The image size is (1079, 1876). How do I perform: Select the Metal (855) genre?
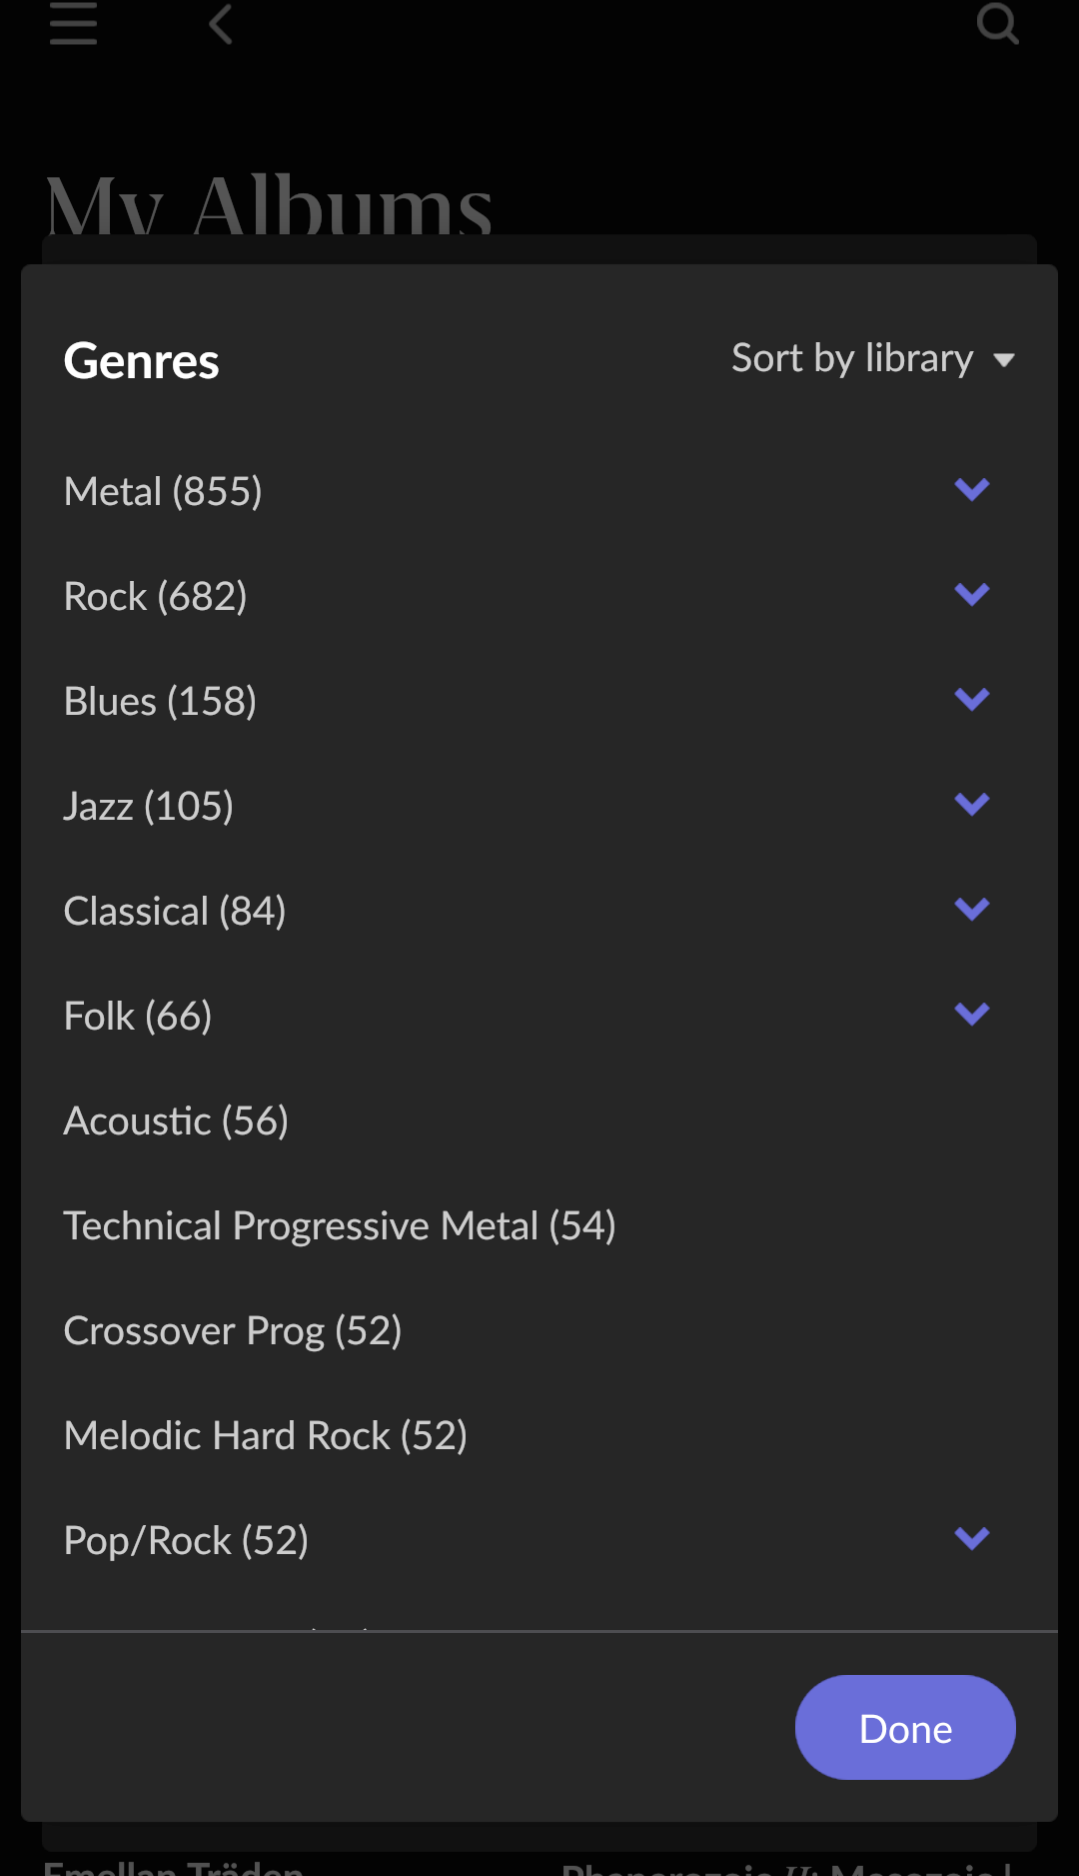[163, 492]
